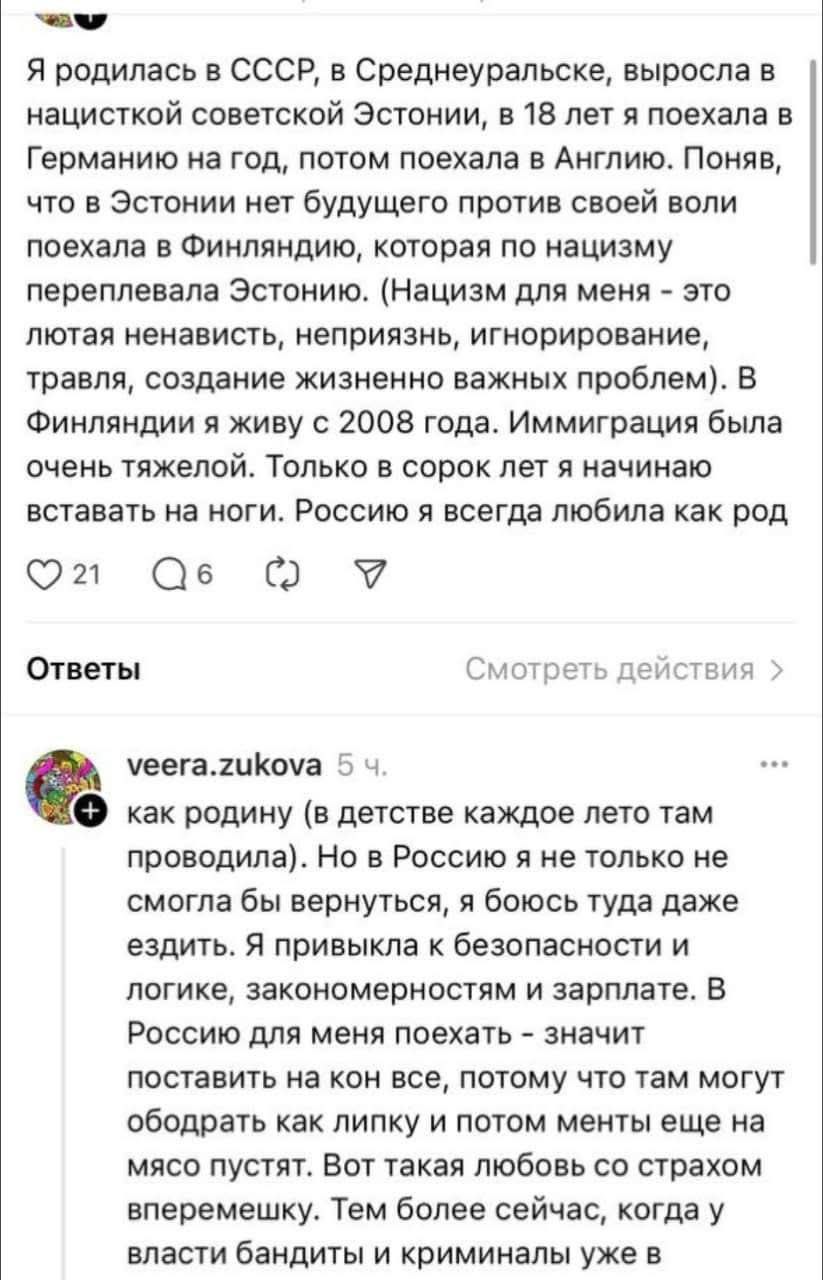Like the post with the heart icon
Viewport: 823px width, 1280px height.
[x=41, y=571]
